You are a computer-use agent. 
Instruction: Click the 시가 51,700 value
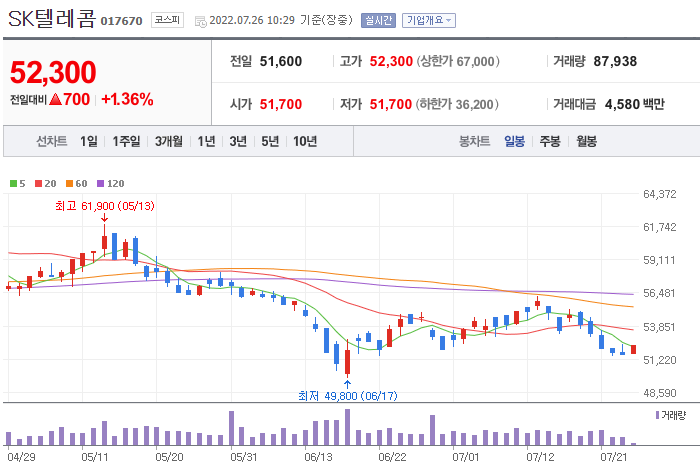[x=281, y=104]
